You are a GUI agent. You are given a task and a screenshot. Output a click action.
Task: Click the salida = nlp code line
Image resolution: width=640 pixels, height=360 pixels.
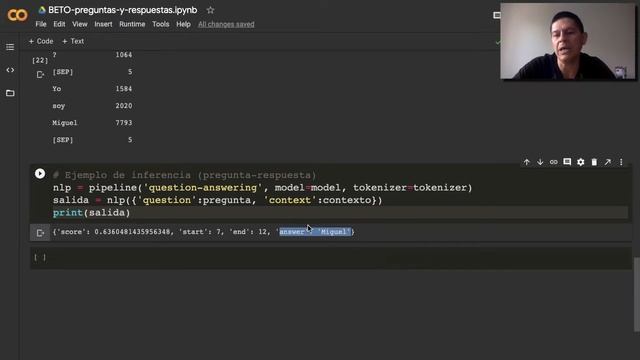tap(218, 200)
